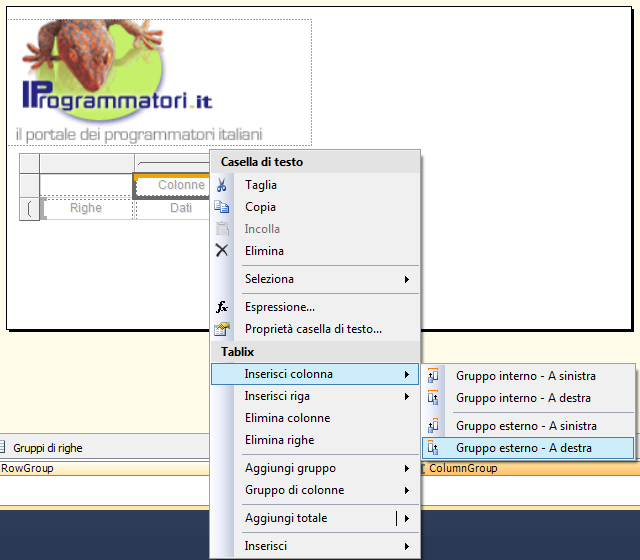Choose Gruppo interno - A destra
The width and height of the screenshot is (640, 560).
coord(528,398)
